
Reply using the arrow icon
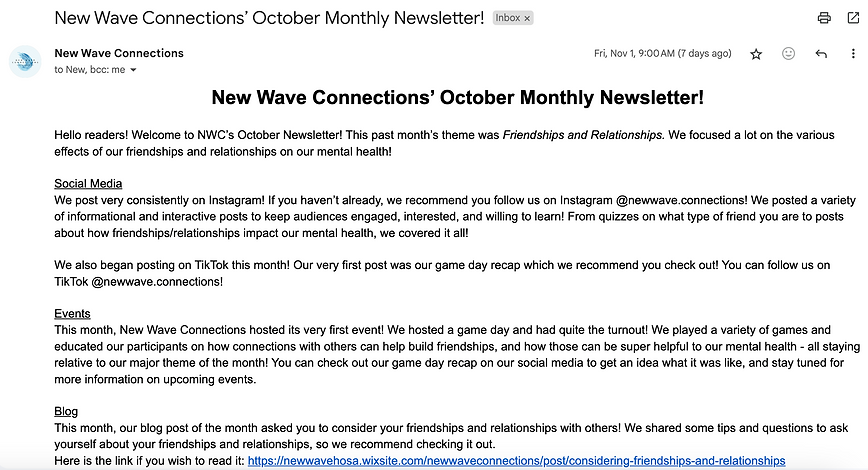tap(821, 54)
